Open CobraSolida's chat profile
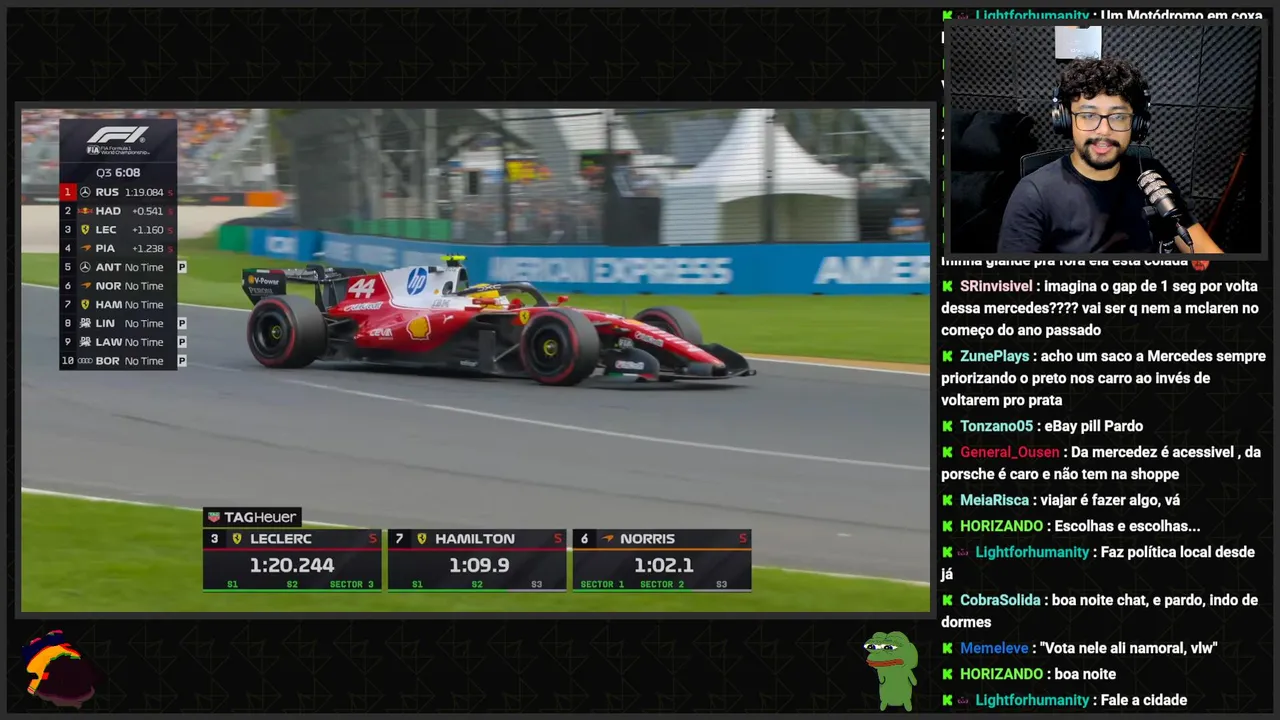The height and width of the screenshot is (720, 1280). [x=1000, y=600]
